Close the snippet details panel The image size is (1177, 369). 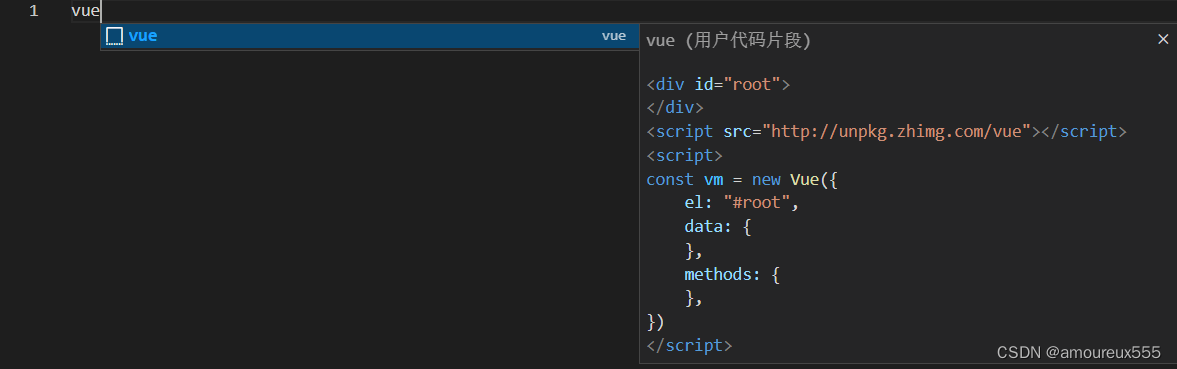pos(1163,40)
